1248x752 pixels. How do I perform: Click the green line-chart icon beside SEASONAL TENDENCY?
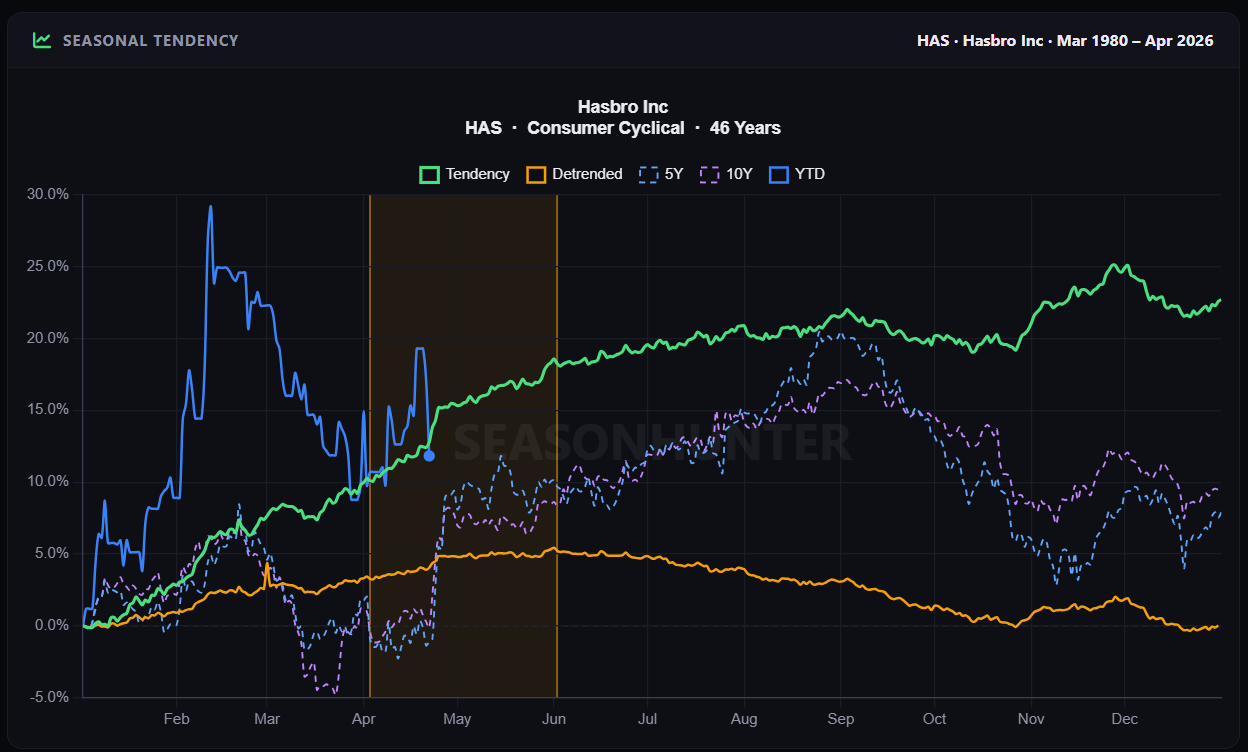coord(41,40)
